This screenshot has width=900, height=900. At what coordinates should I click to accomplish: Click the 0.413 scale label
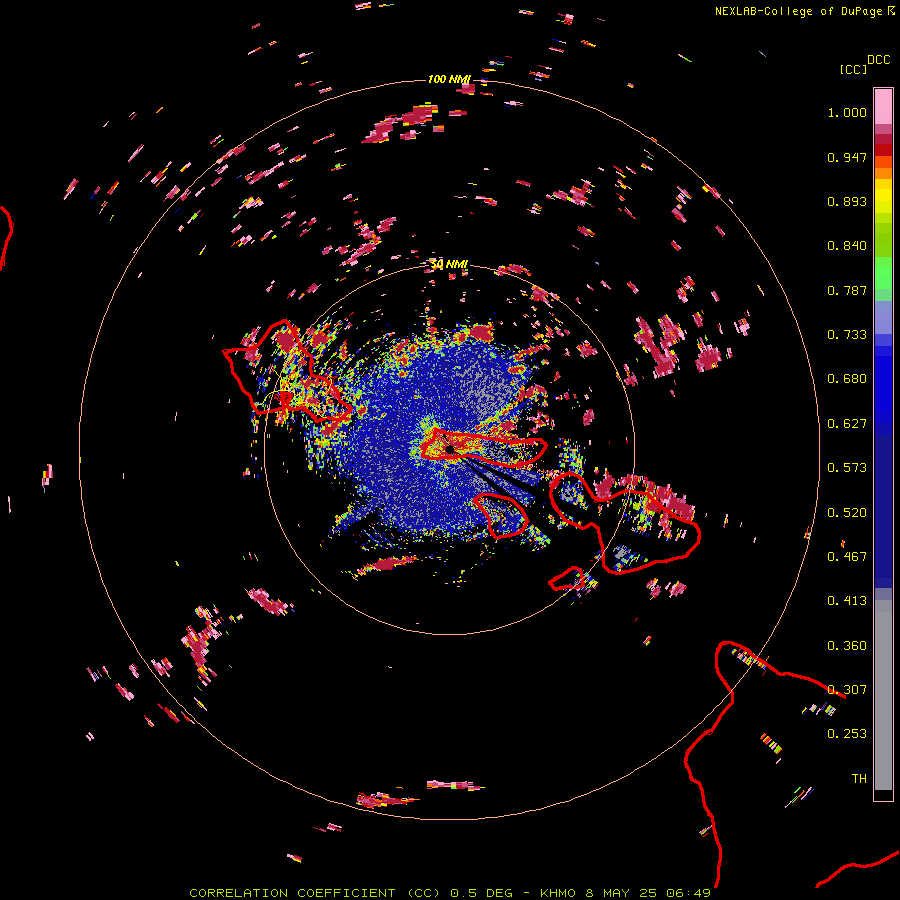847,601
